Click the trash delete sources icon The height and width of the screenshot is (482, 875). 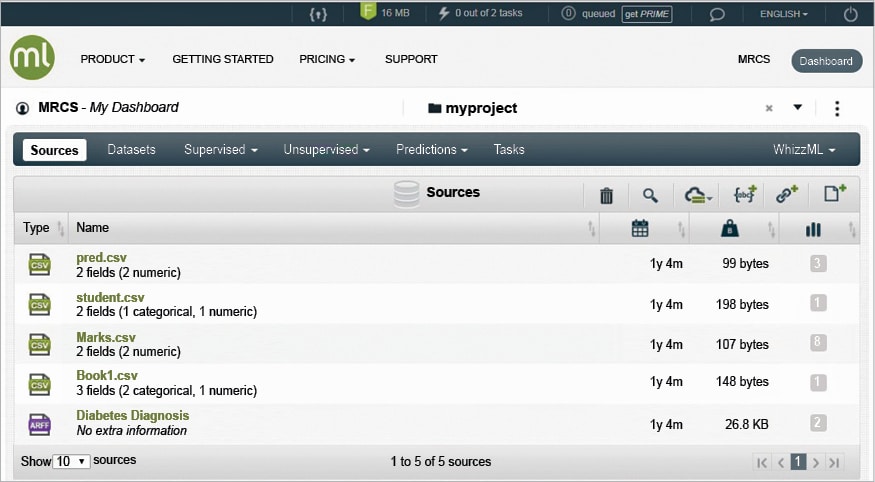click(606, 195)
